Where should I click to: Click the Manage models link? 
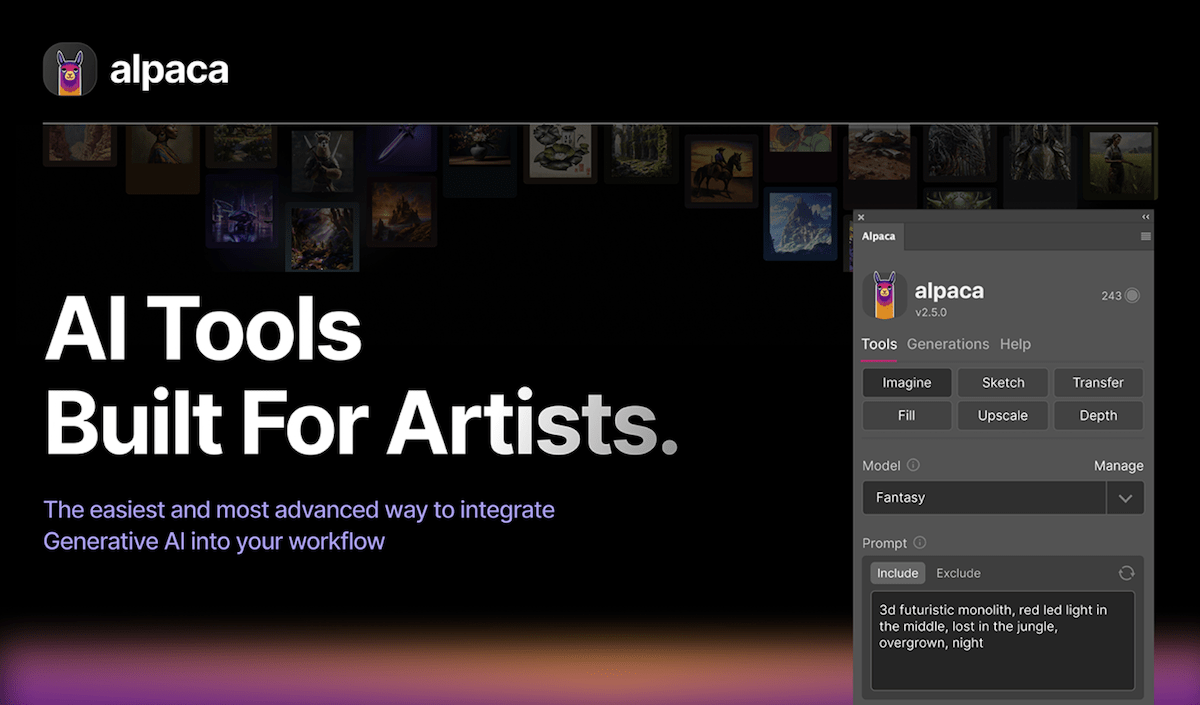coord(1118,466)
